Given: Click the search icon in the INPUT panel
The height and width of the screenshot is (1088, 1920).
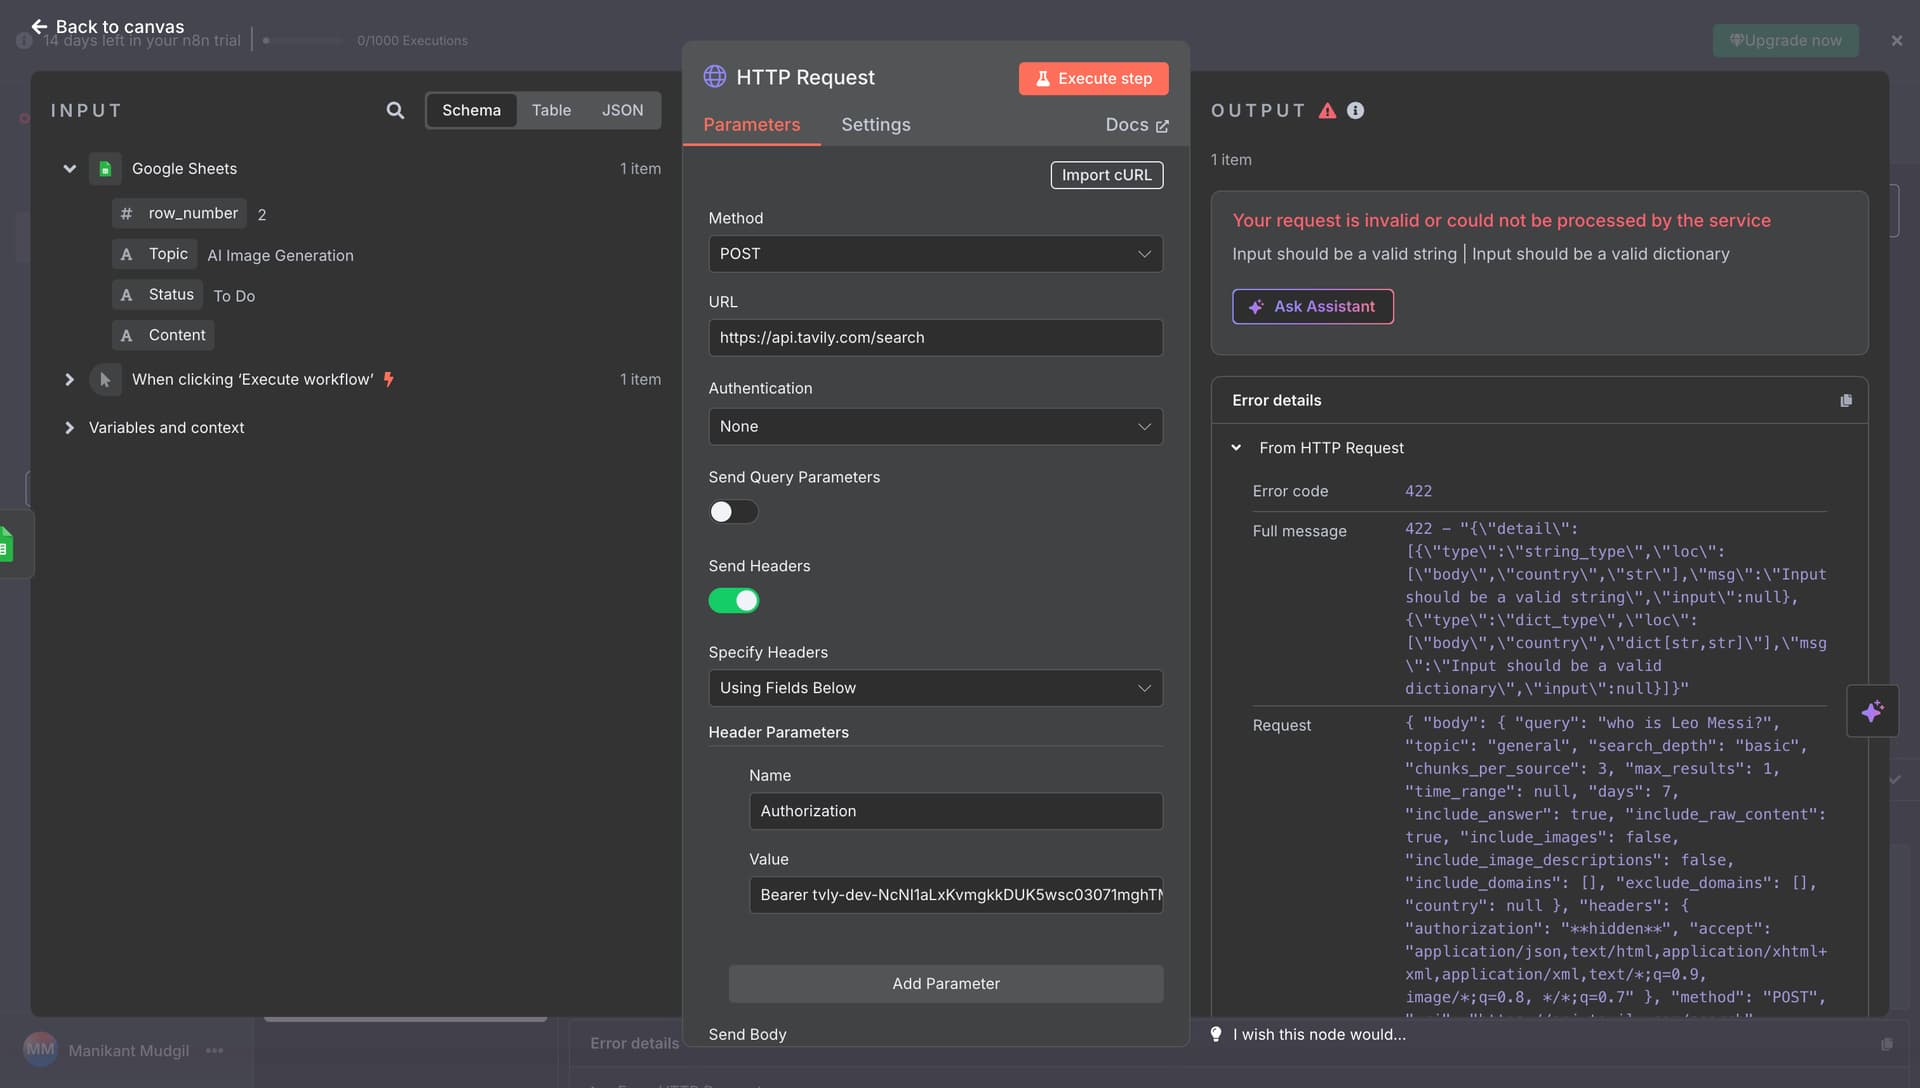Looking at the screenshot, I should 395,110.
